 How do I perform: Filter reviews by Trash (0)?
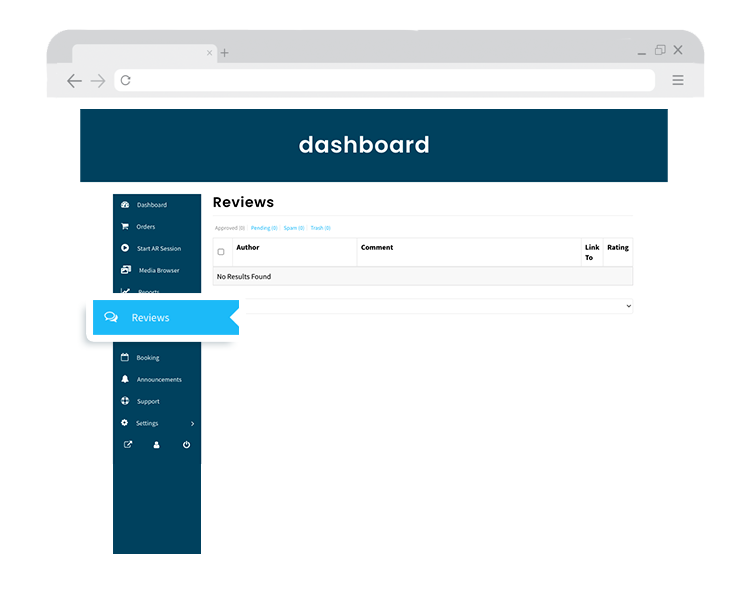[321, 228]
